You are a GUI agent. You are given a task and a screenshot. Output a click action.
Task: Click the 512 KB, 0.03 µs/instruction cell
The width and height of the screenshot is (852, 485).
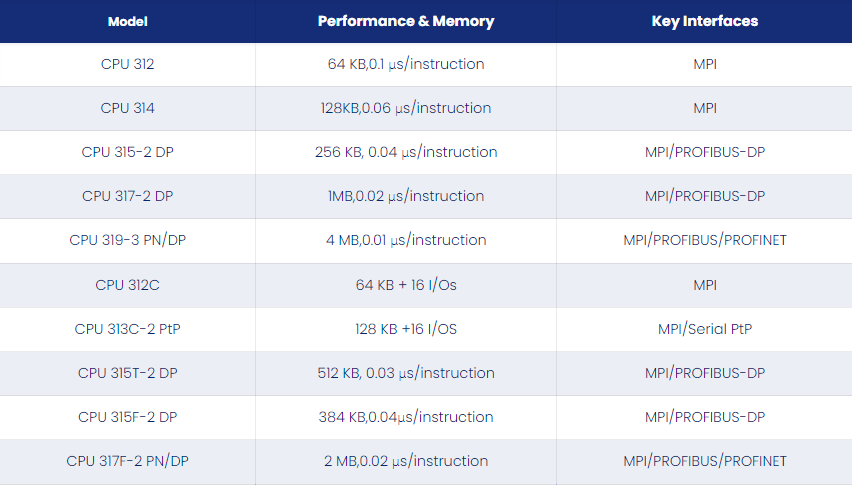[x=406, y=373]
